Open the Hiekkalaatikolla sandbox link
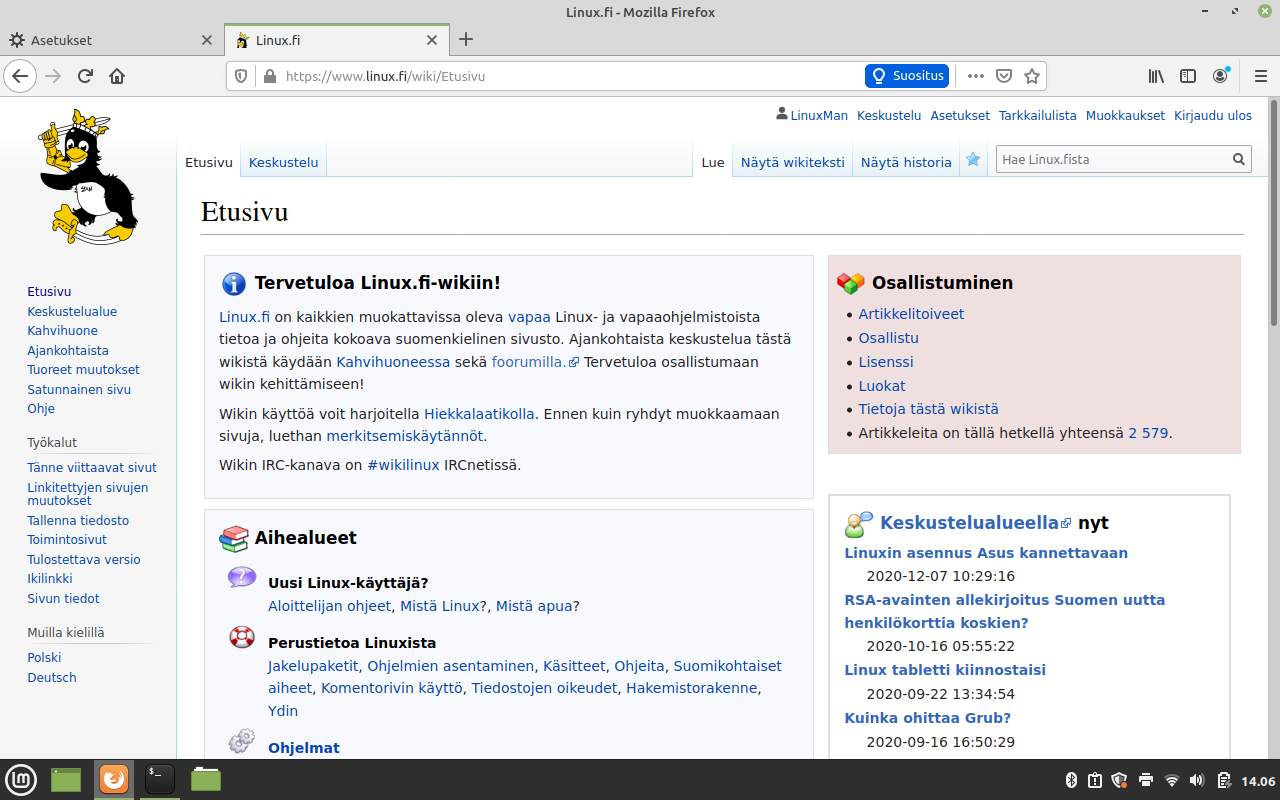This screenshot has height=800, width=1280. [479, 414]
